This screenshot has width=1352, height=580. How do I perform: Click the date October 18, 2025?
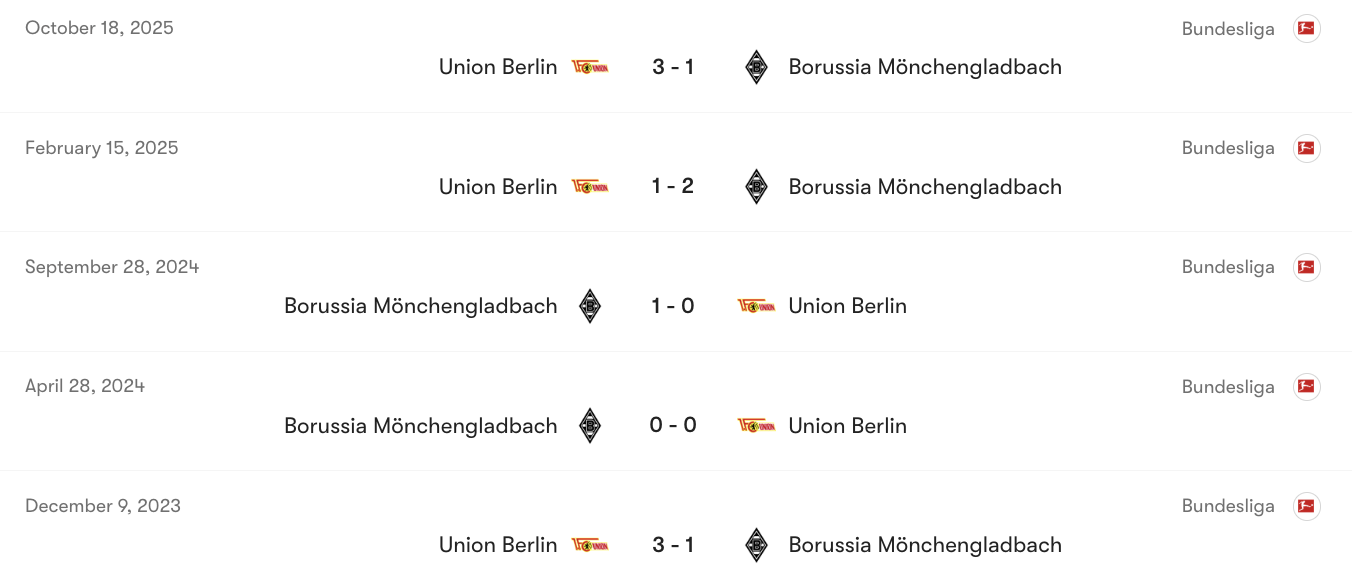point(97,27)
